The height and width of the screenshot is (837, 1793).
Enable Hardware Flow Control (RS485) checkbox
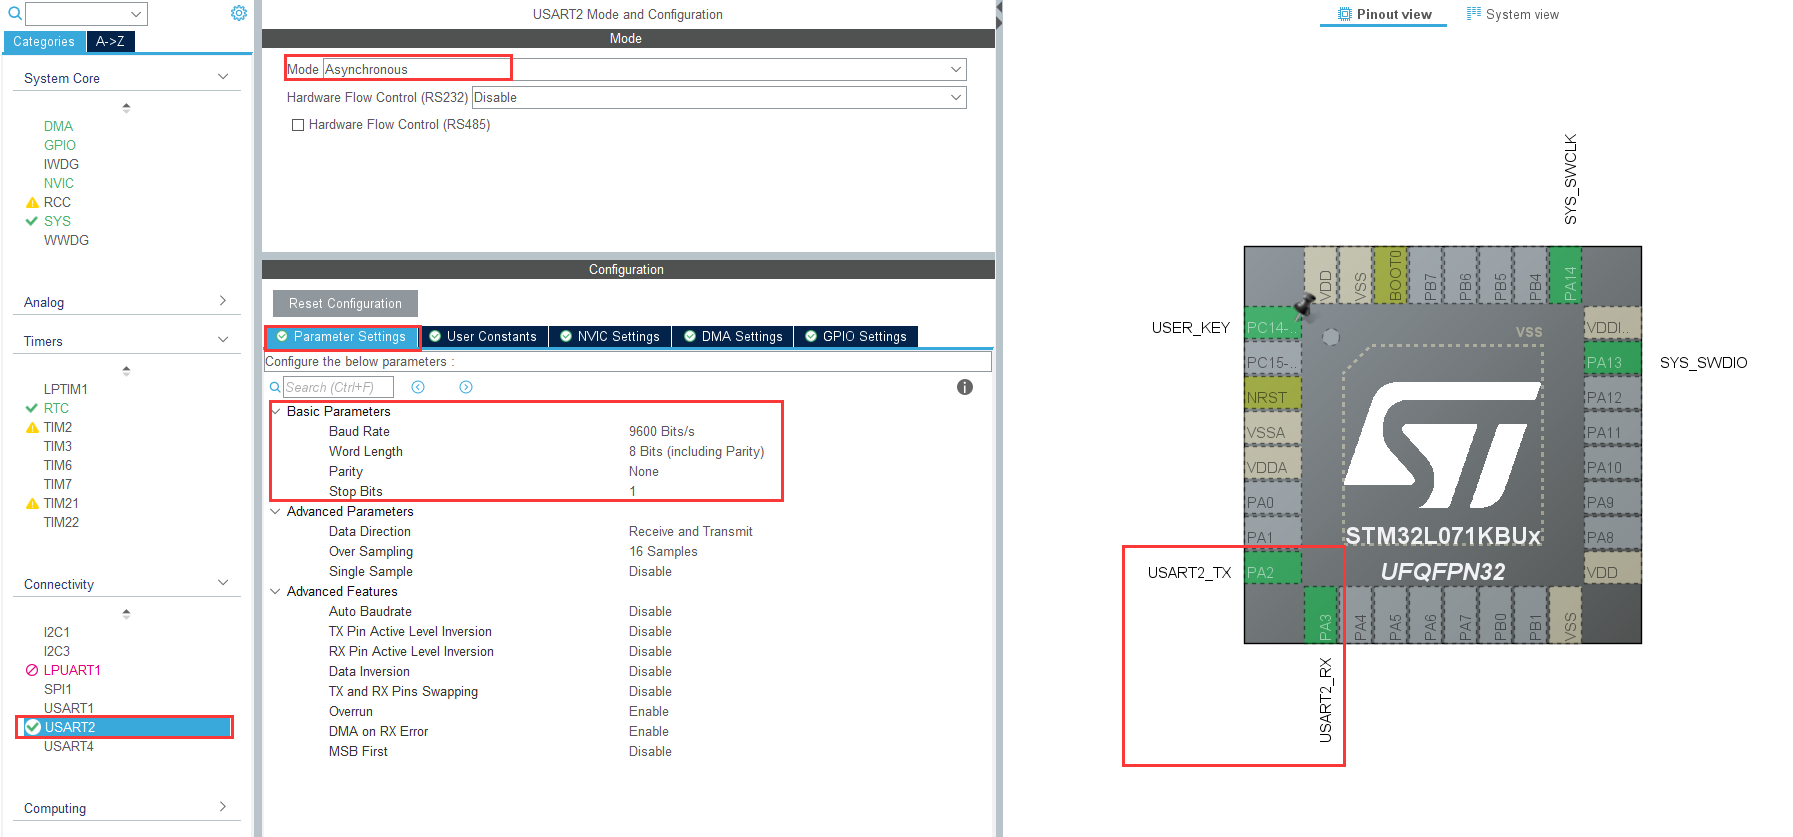coord(298,125)
